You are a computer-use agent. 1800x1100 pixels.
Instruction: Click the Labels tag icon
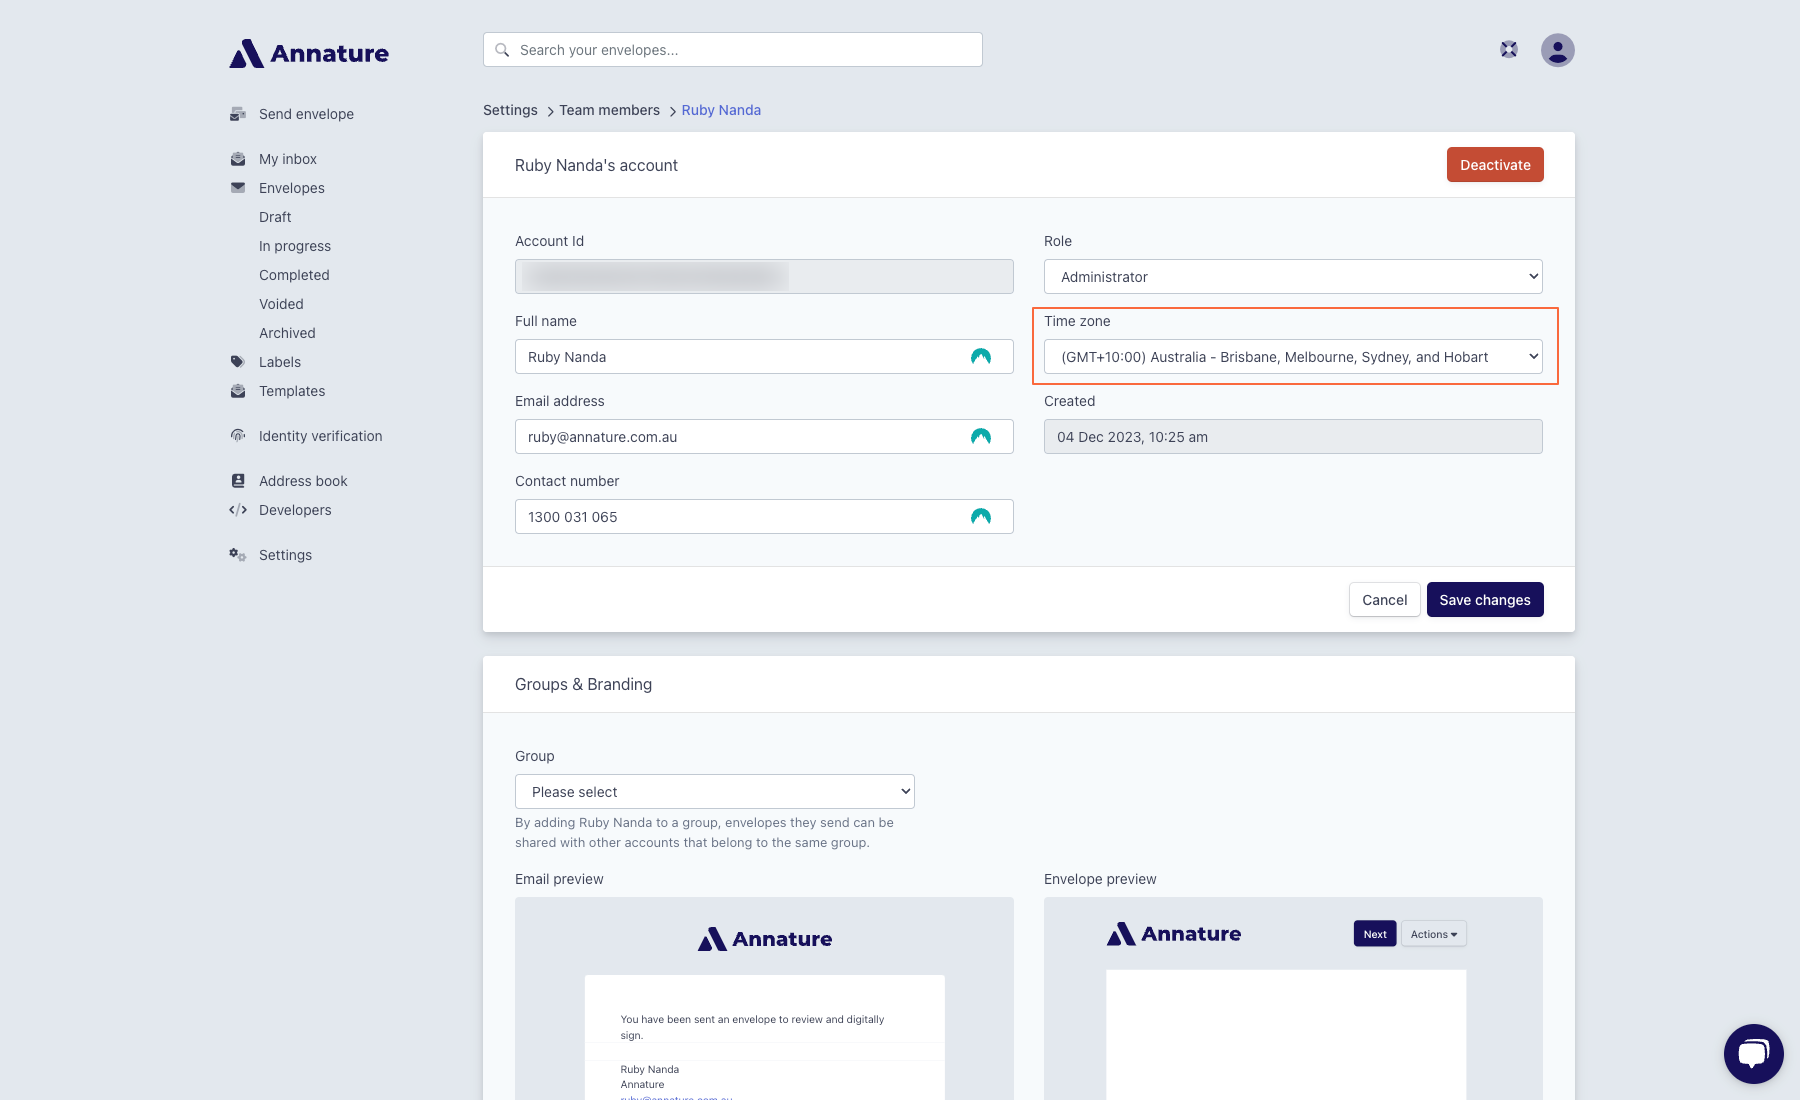tap(238, 362)
